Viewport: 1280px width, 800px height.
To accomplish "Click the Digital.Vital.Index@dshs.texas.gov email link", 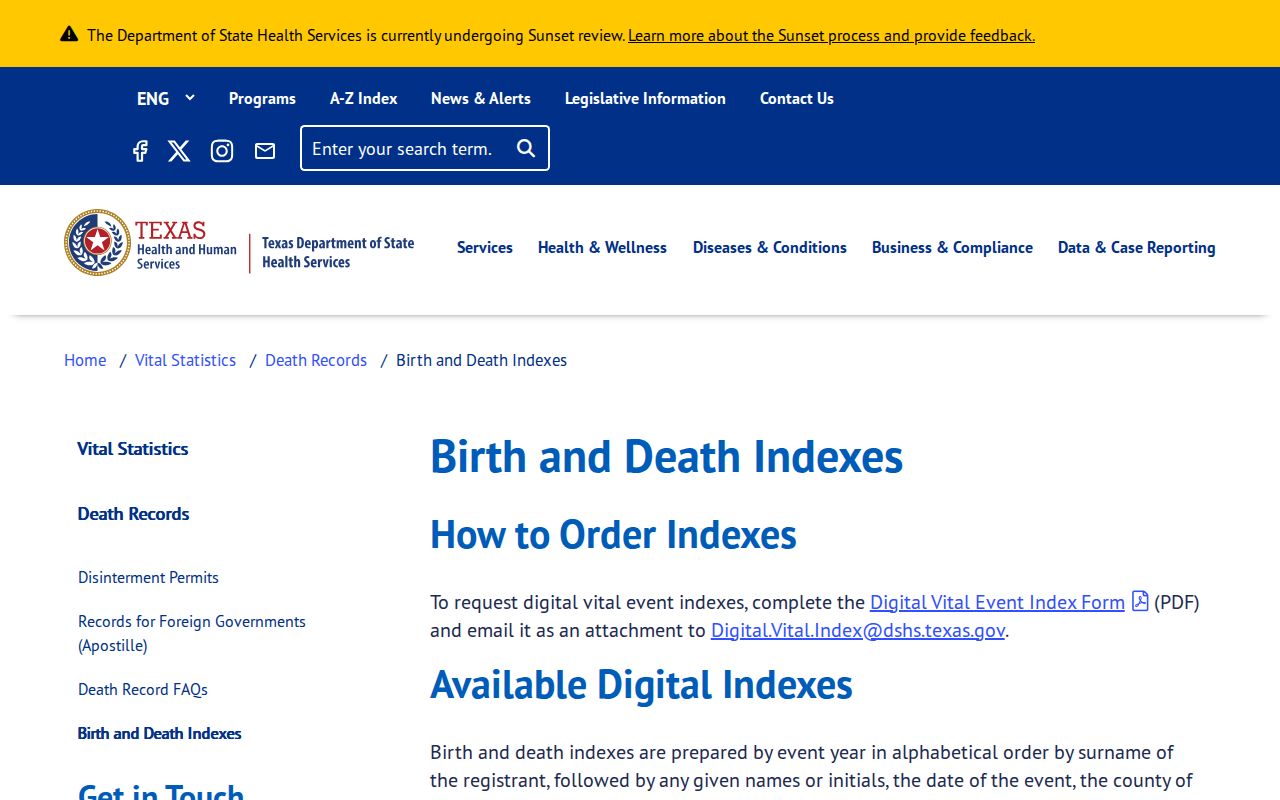I will pyautogui.click(x=858, y=630).
